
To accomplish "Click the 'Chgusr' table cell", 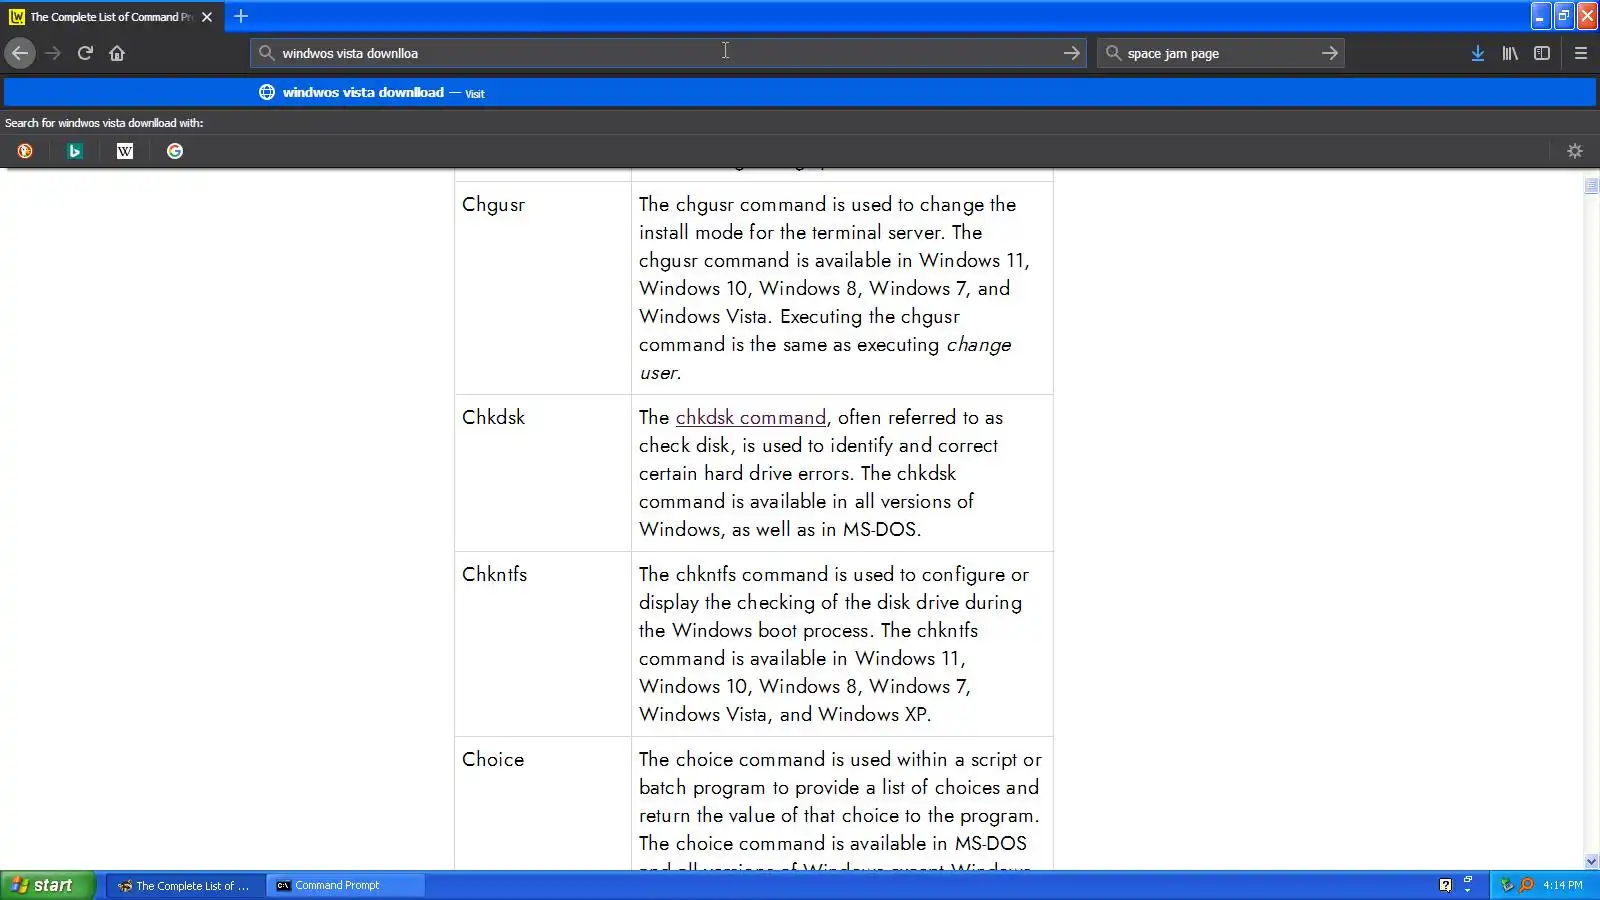I will (x=543, y=288).
